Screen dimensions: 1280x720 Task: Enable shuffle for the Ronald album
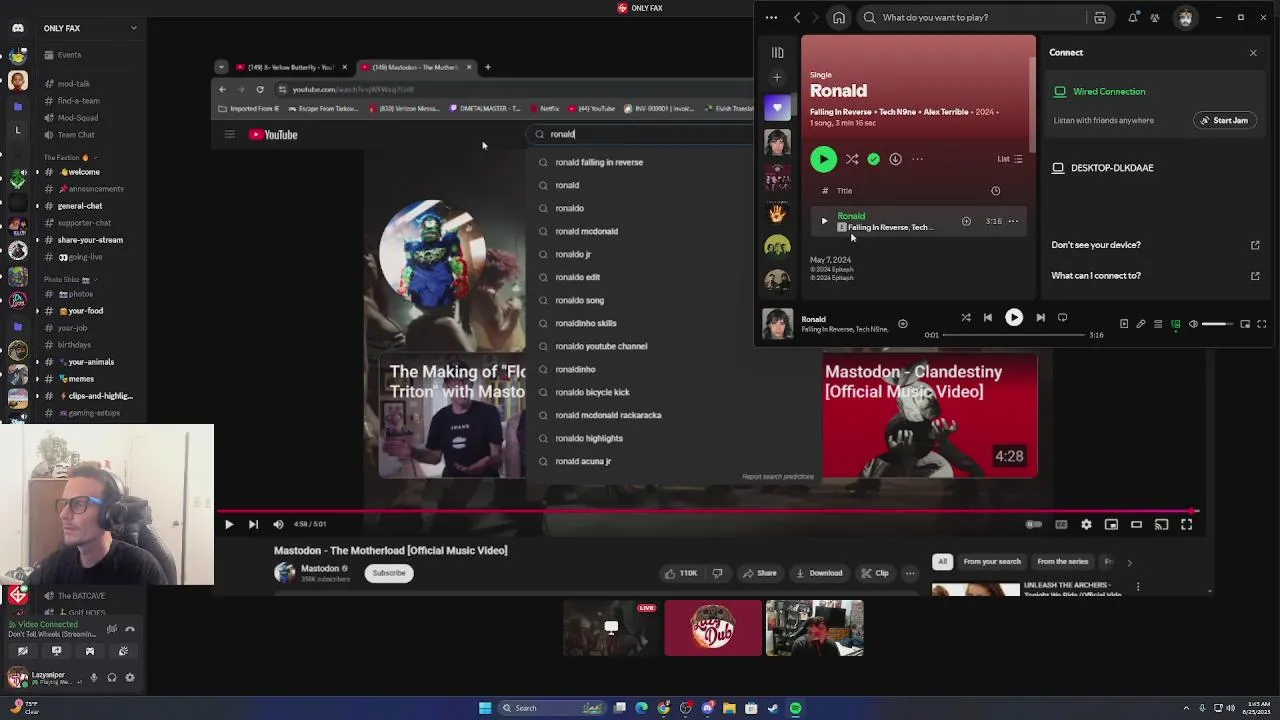coord(852,159)
